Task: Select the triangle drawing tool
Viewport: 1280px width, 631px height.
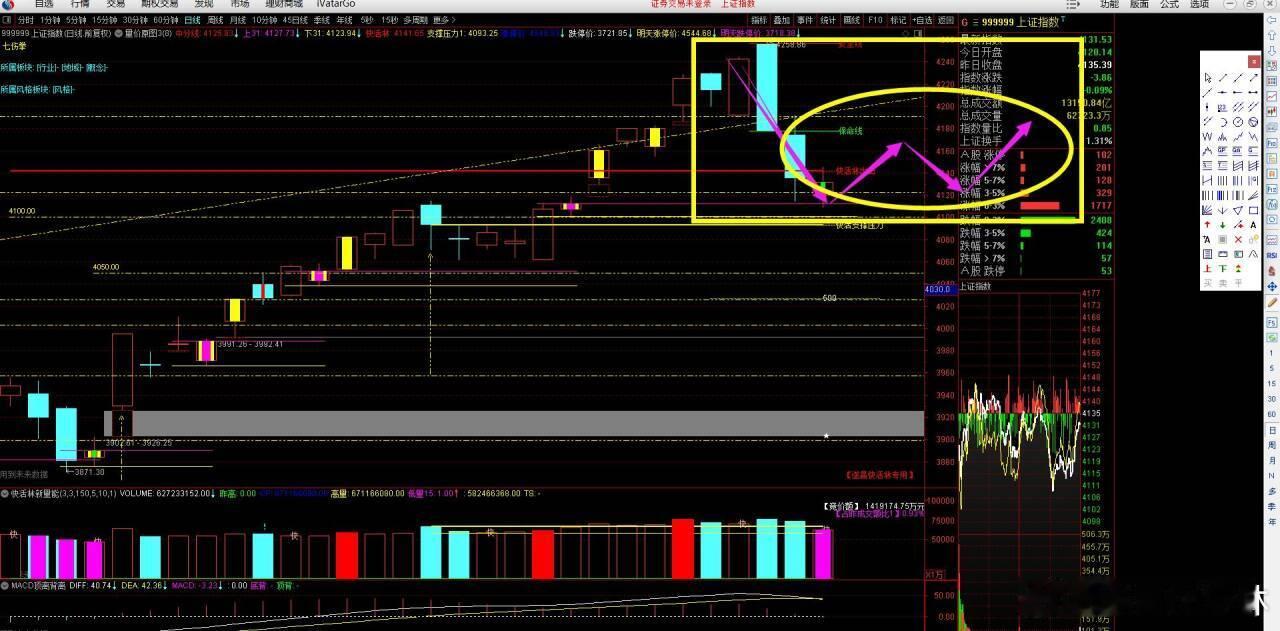Action: pos(1238,210)
